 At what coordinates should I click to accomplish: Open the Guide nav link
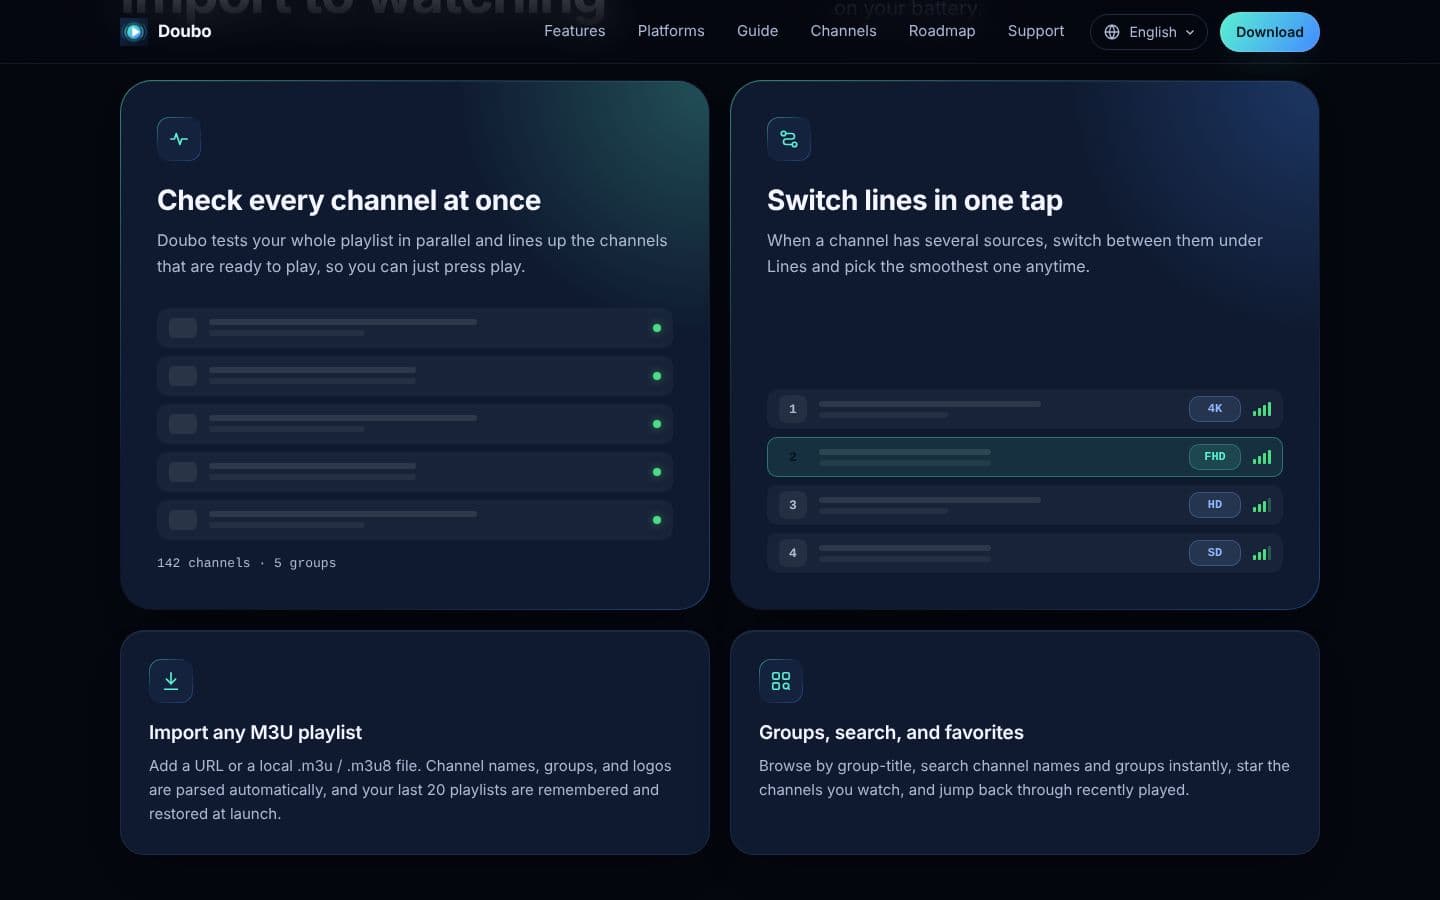757,31
